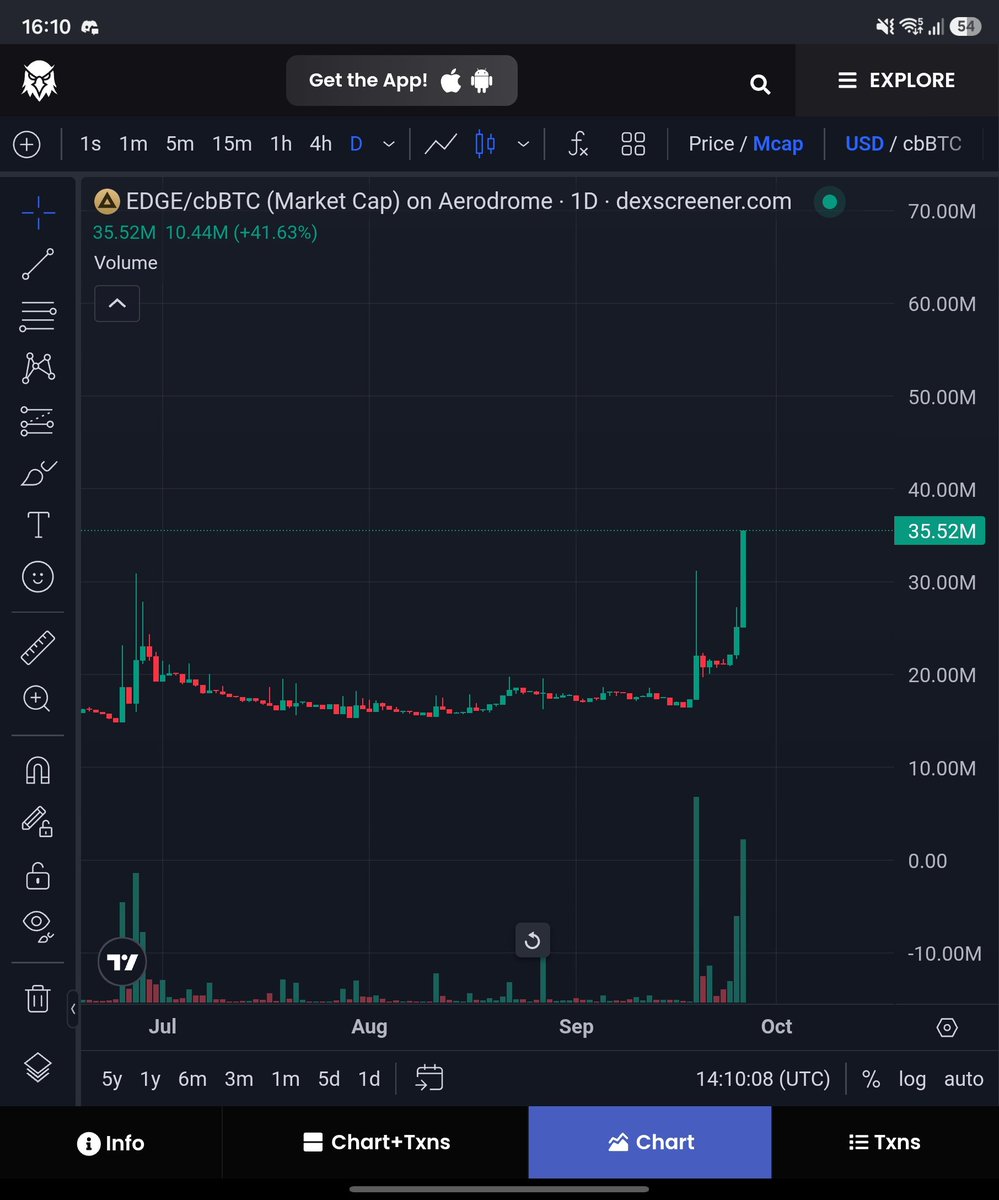Open timezone menu at 14:10:08 (UTC)
This screenshot has width=999, height=1200.
763,1079
